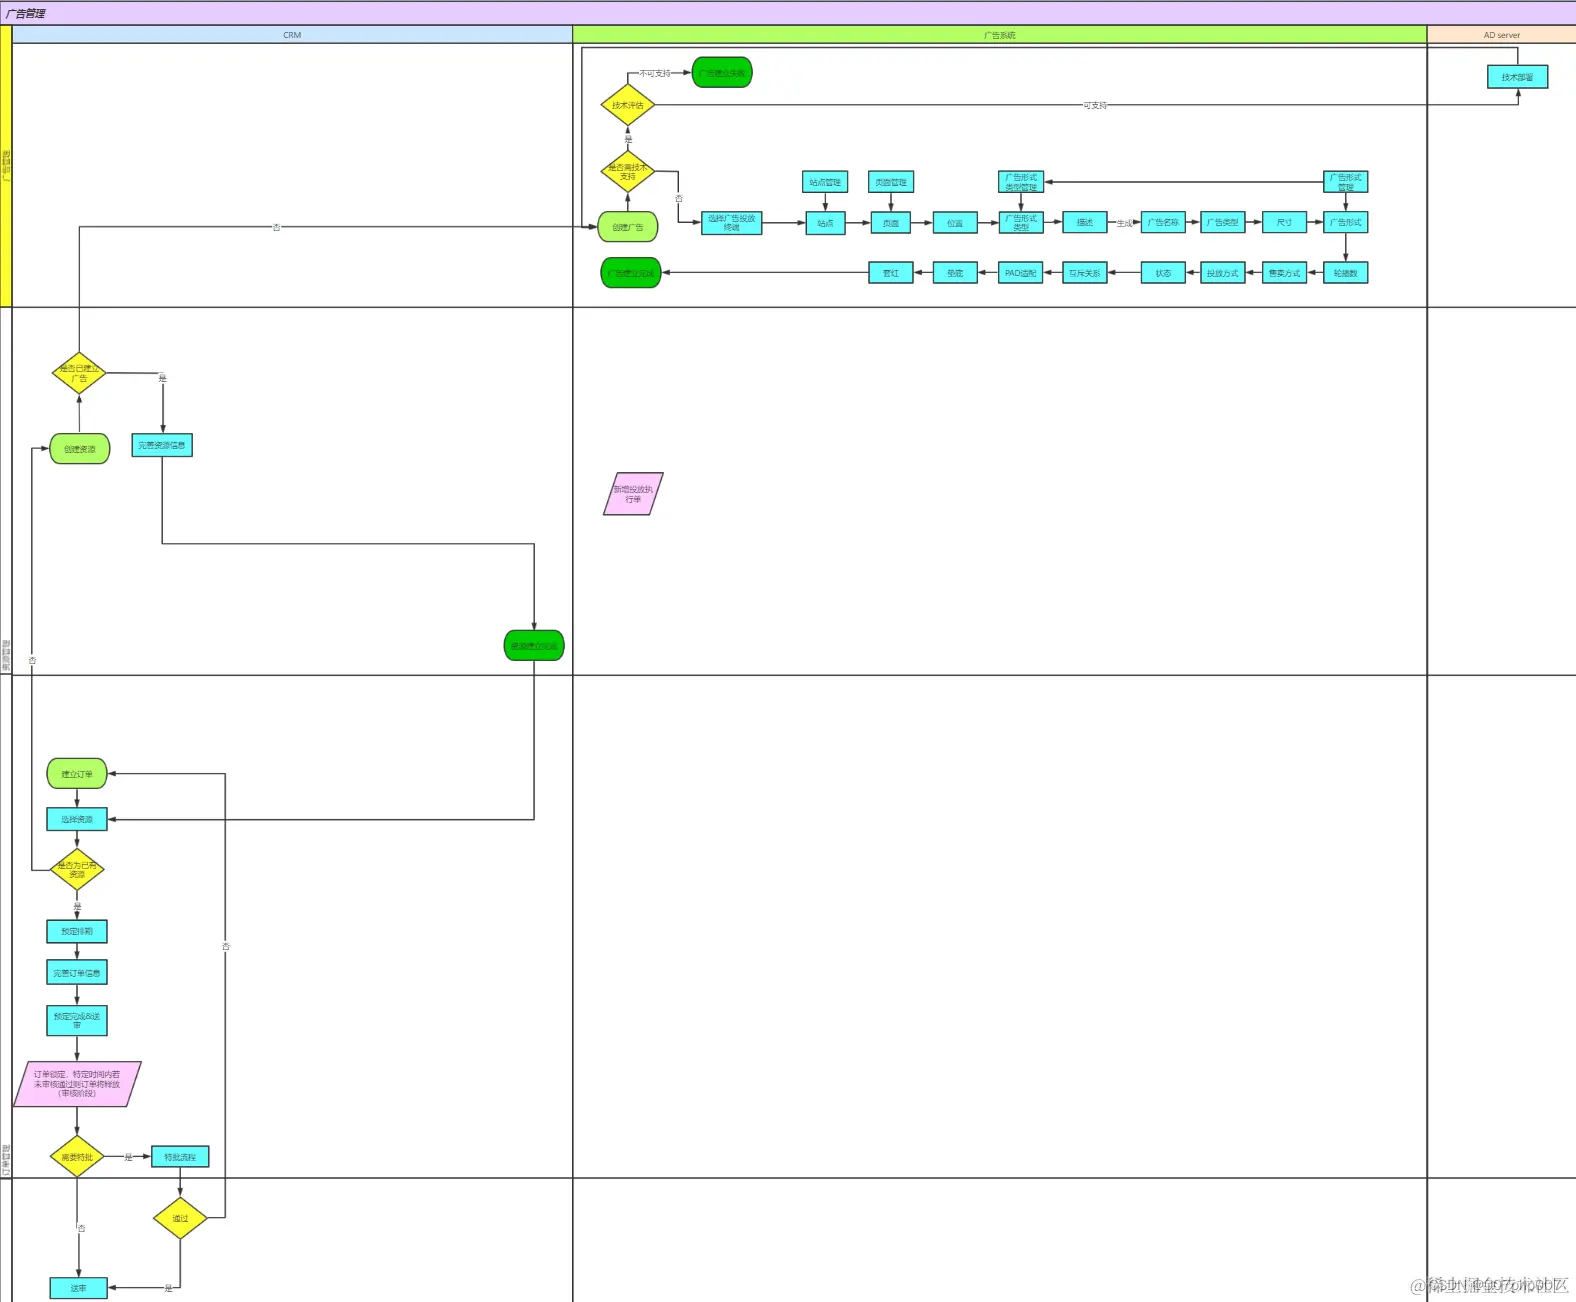Viewport: 1576px width, 1302px height.
Task: Click the 广告形式管理 box
Action: (1346, 182)
